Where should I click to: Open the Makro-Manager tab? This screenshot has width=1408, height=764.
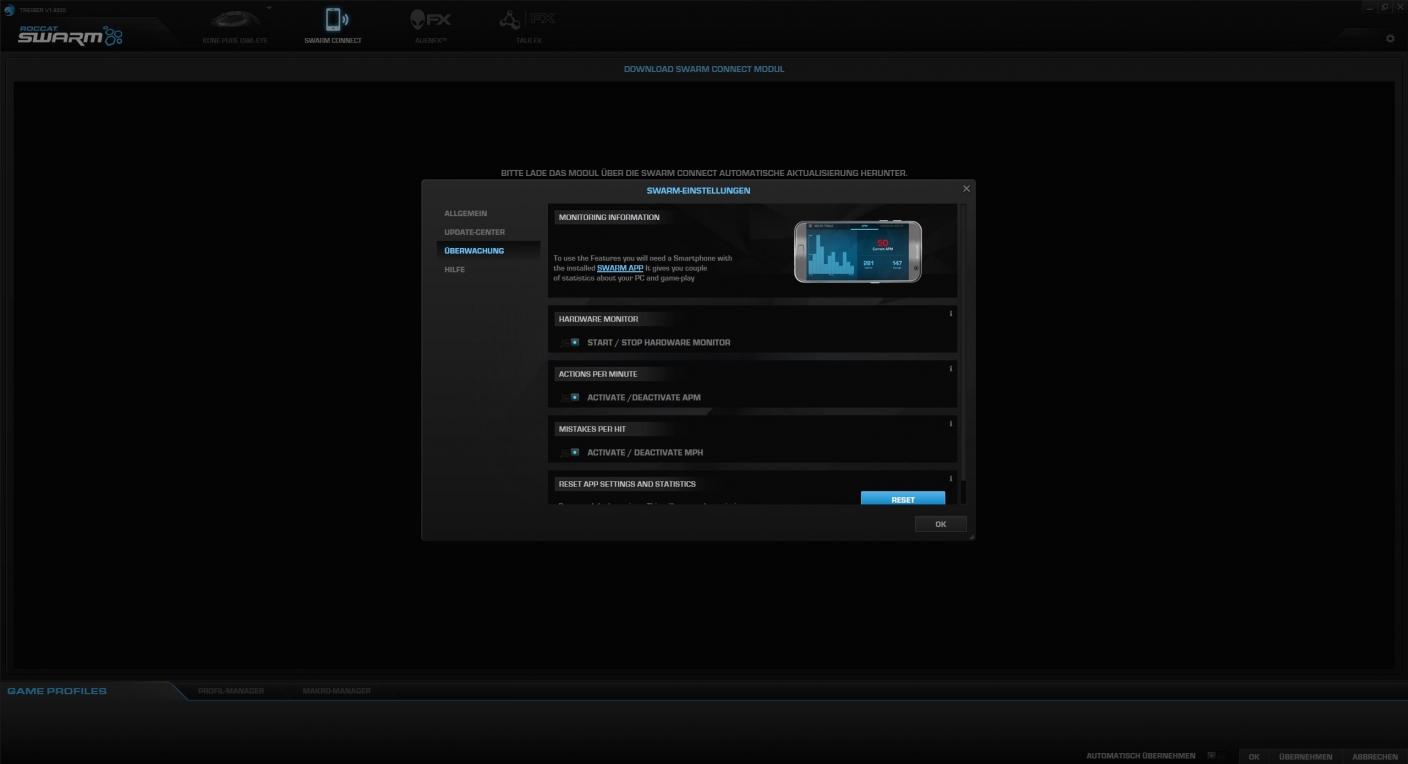[337, 691]
